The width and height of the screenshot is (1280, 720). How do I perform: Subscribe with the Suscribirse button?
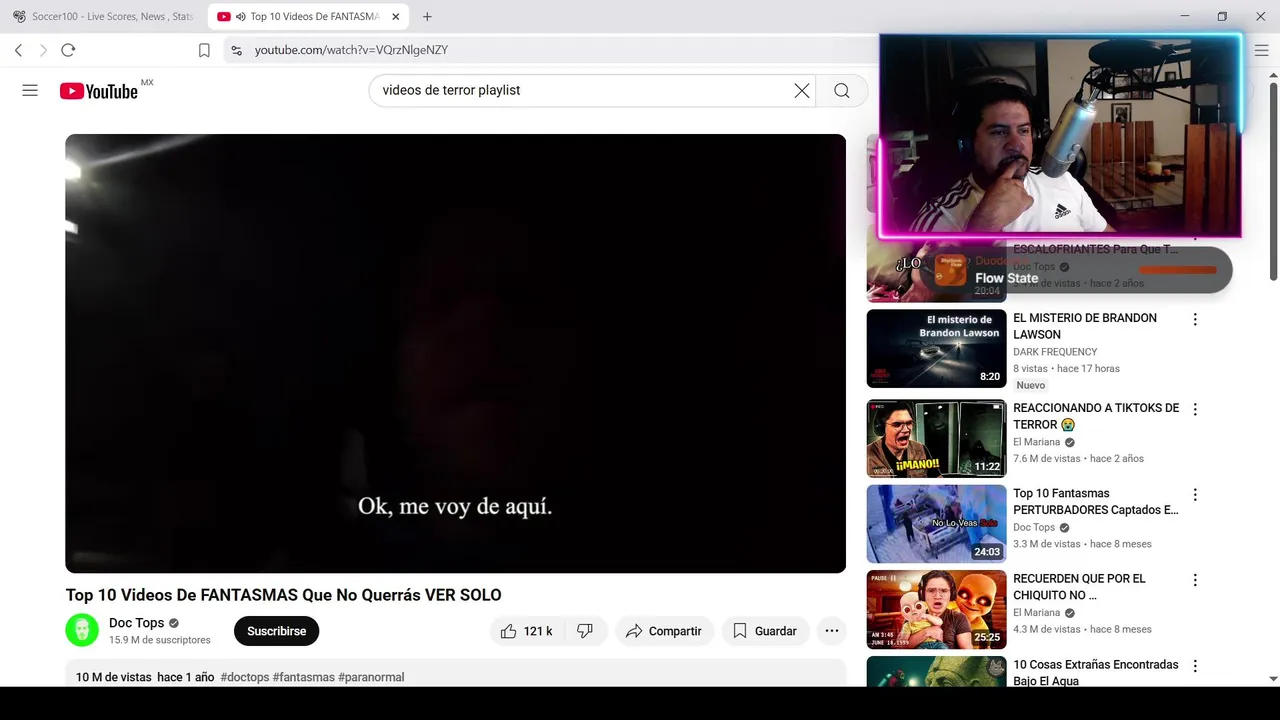276,631
